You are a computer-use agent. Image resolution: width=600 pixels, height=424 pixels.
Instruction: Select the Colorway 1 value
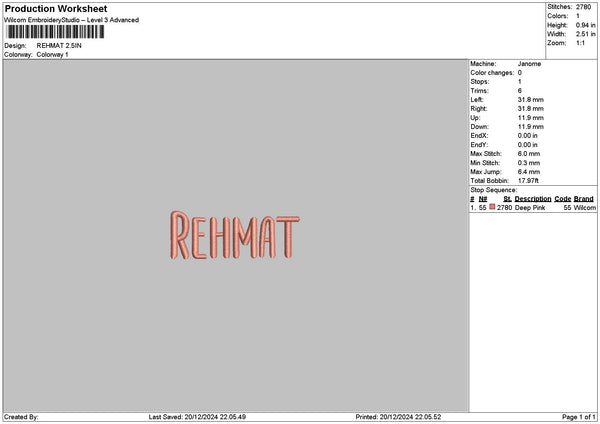click(x=52, y=55)
